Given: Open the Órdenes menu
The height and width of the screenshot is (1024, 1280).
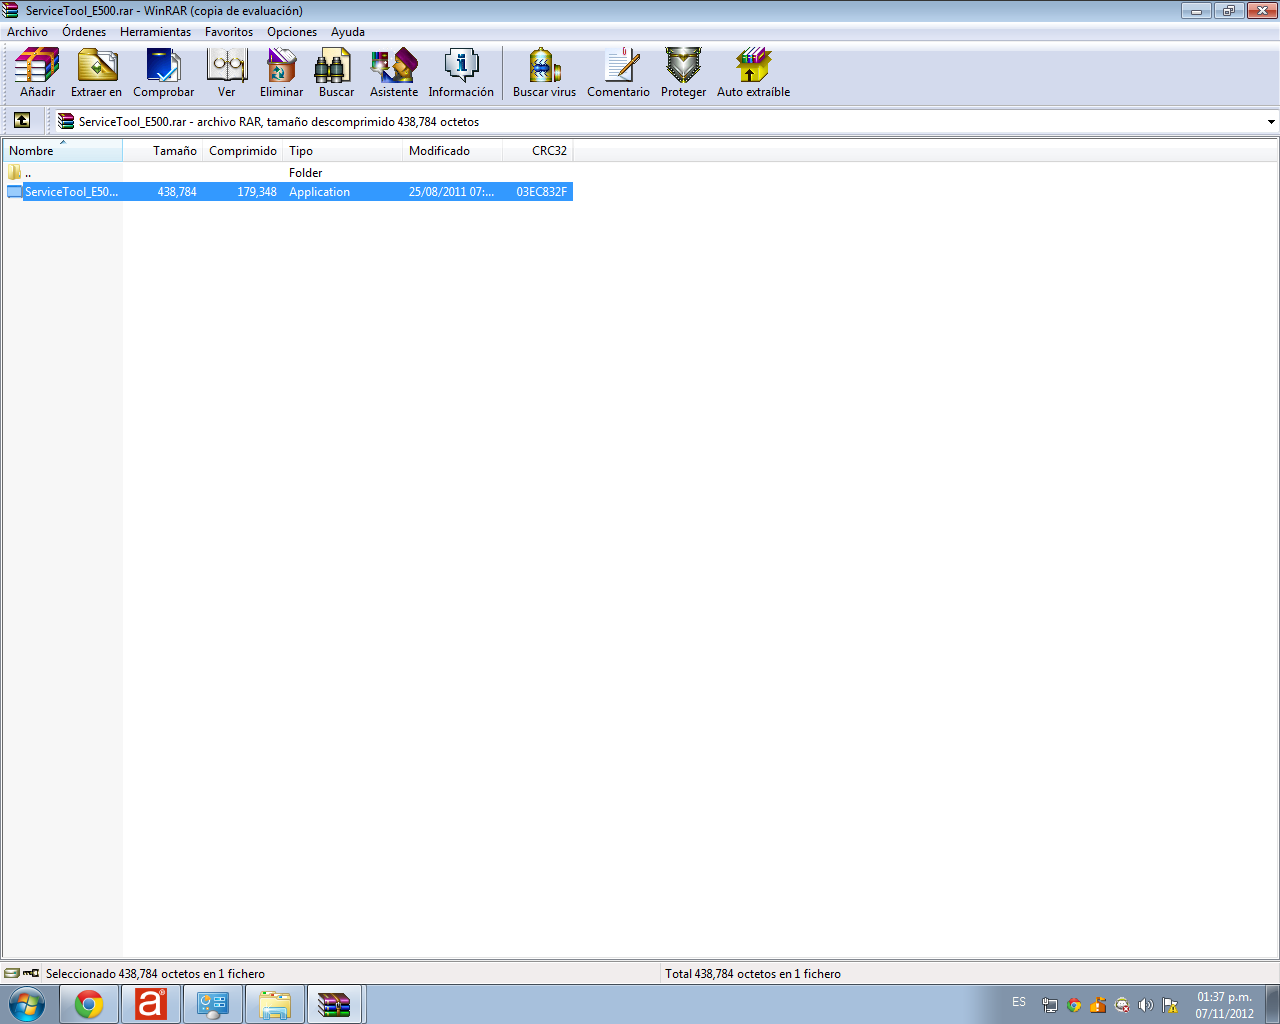Looking at the screenshot, I should (84, 32).
